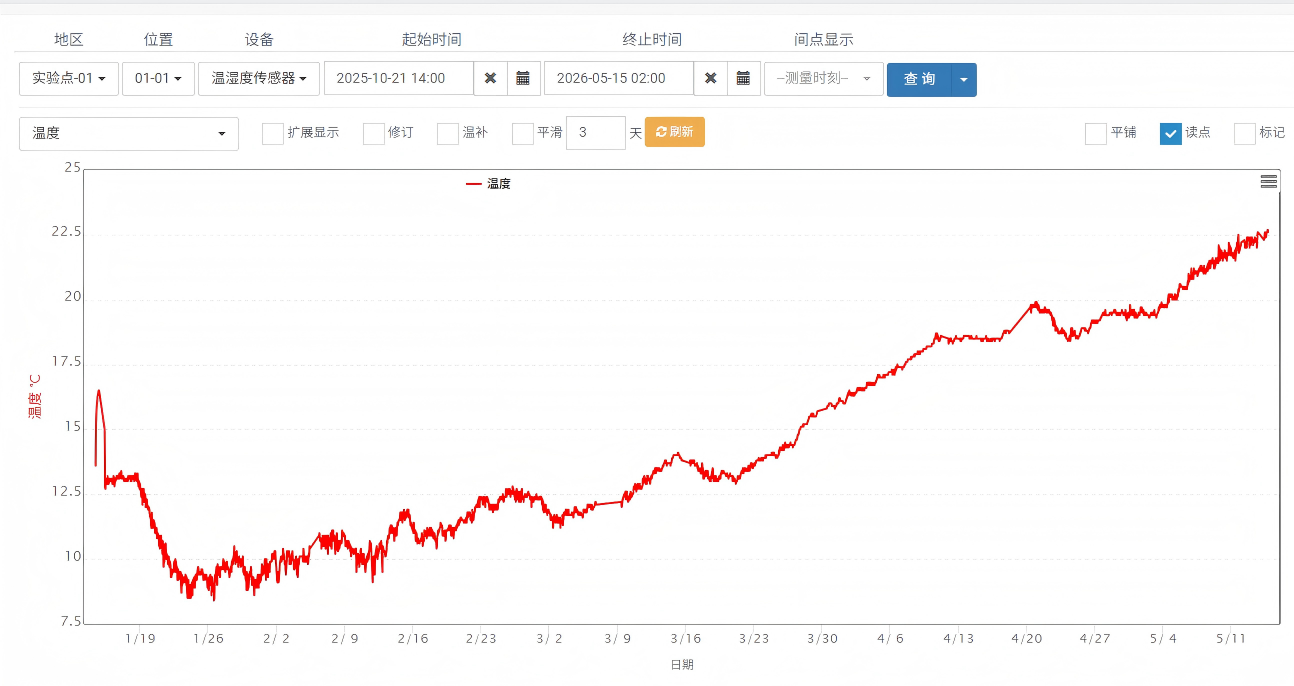Enable the 修订 checkbox
The height and width of the screenshot is (686, 1294).
tap(374, 133)
